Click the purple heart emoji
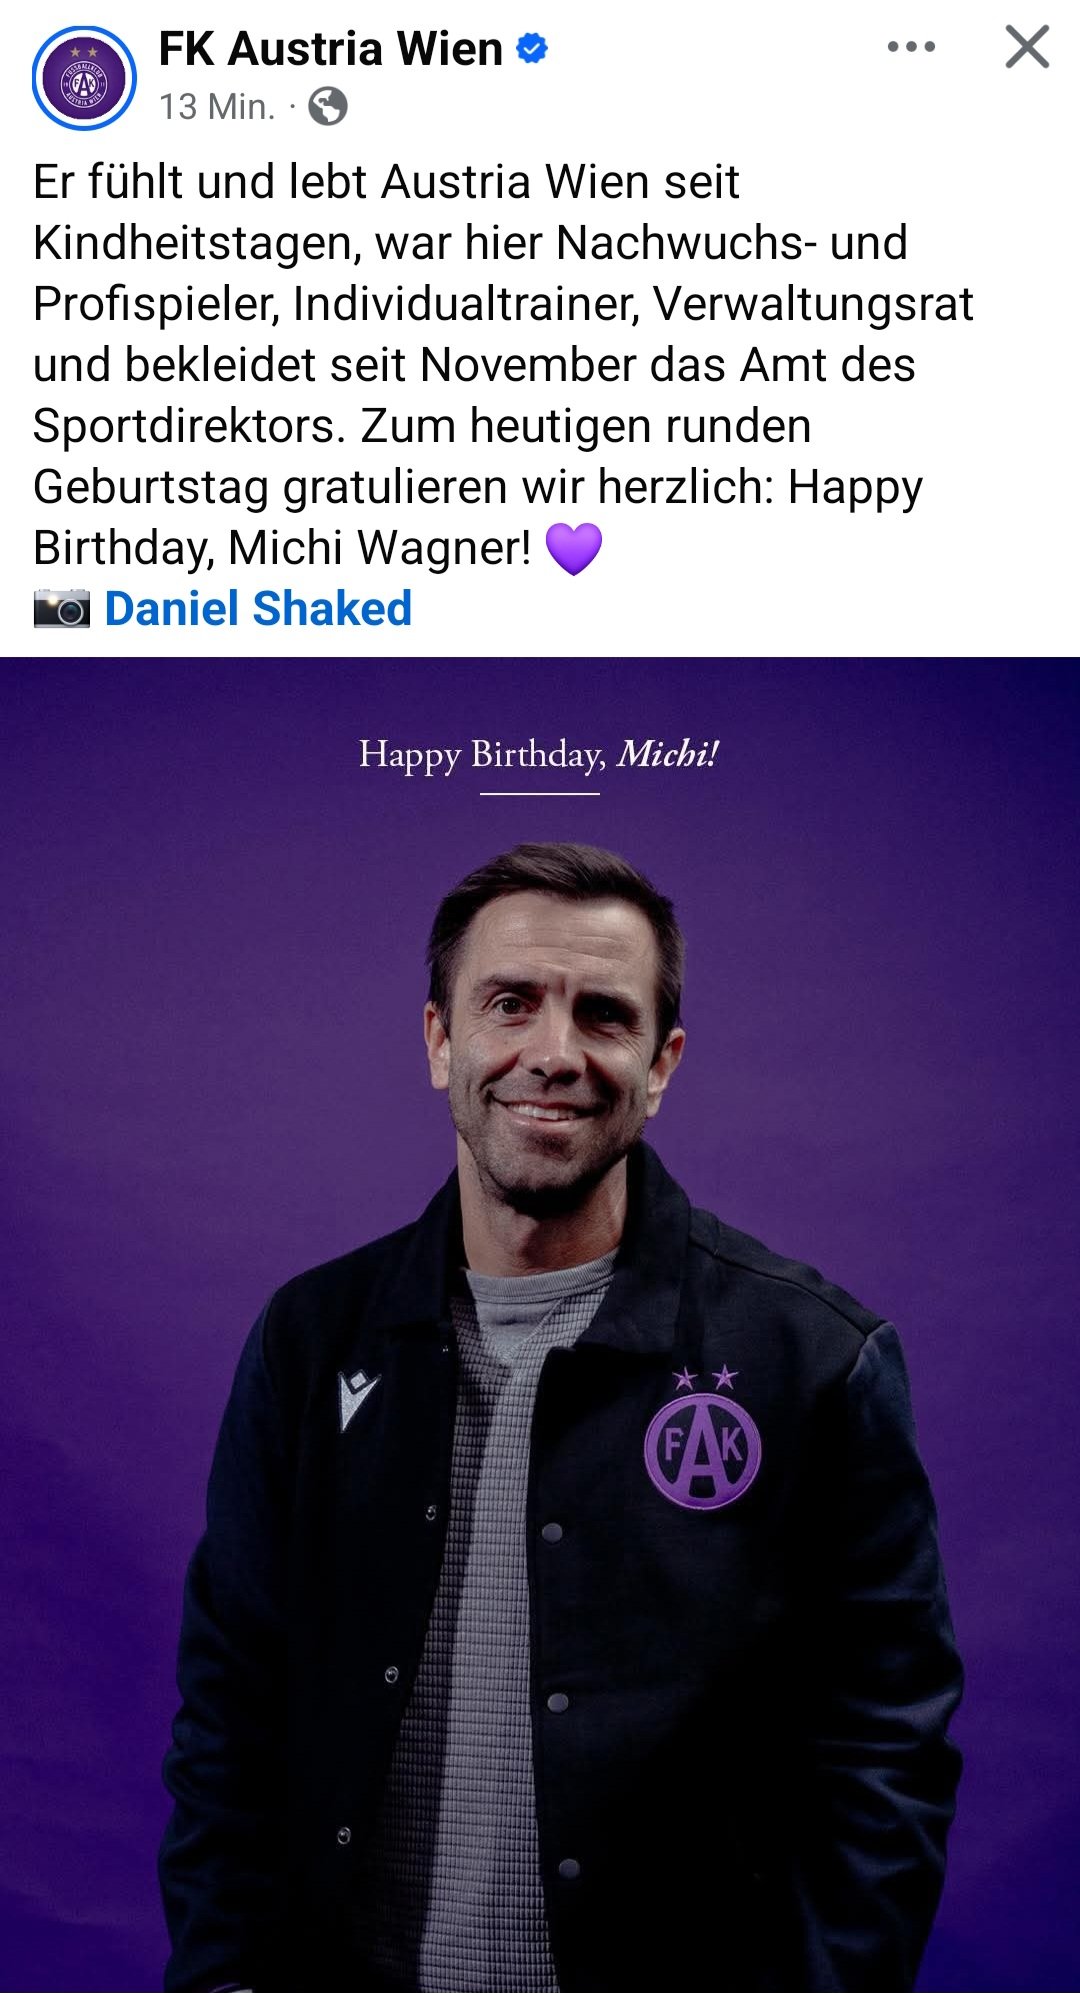The width and height of the screenshot is (1080, 1993). (574, 549)
